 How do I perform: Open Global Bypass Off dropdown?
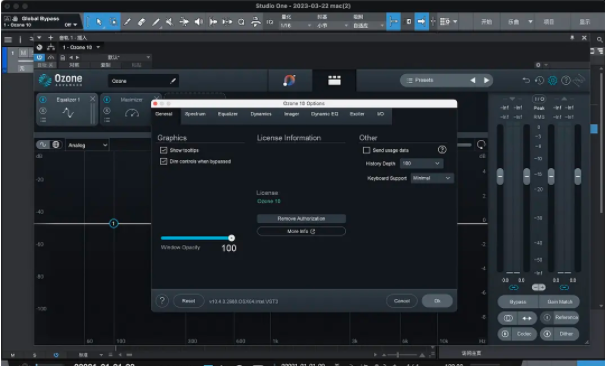70,25
